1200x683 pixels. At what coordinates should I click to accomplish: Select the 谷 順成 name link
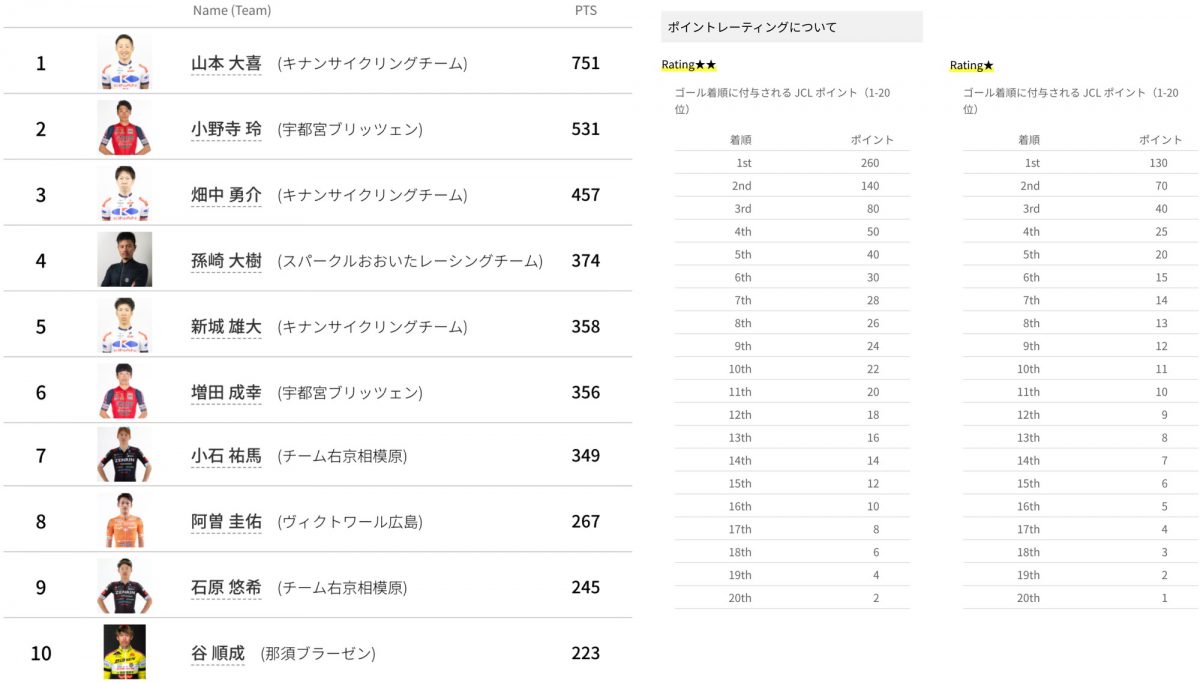[217, 653]
